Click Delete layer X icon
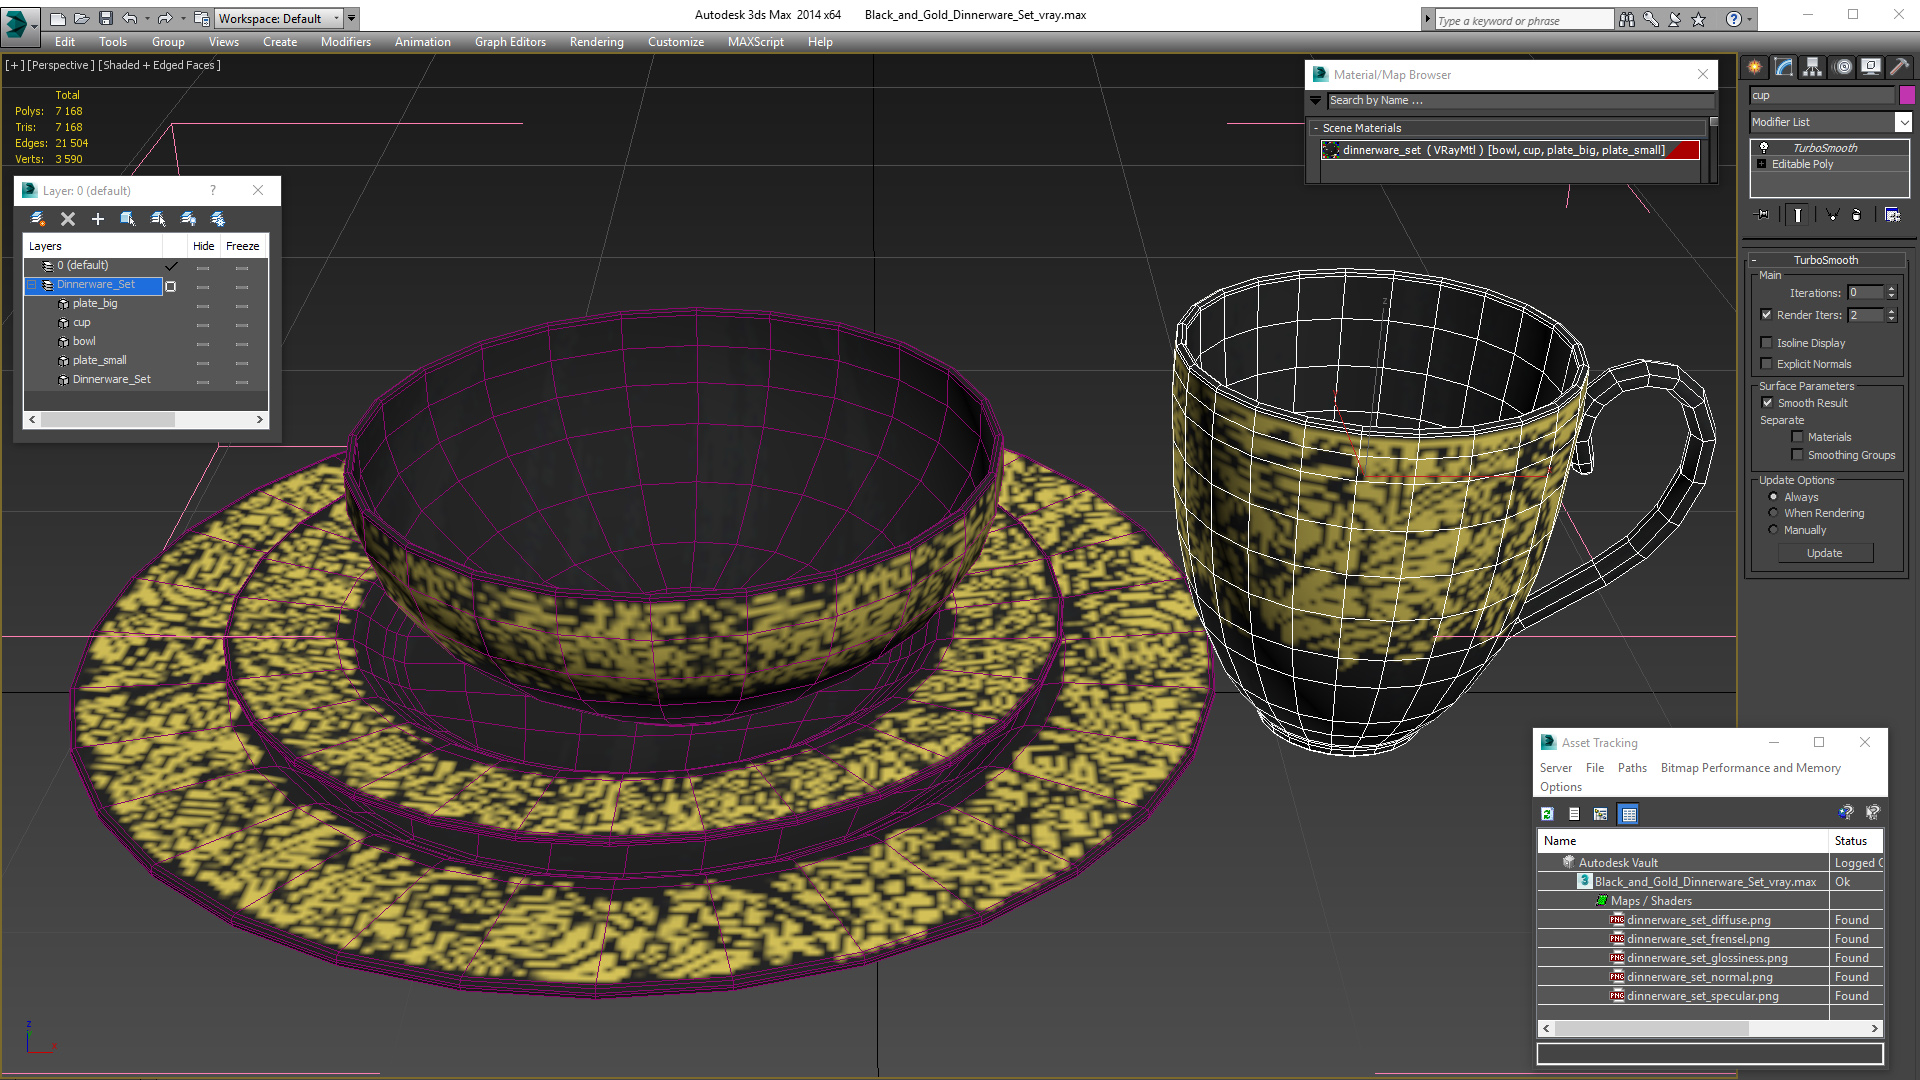Image resolution: width=1920 pixels, height=1080 pixels. (68, 219)
